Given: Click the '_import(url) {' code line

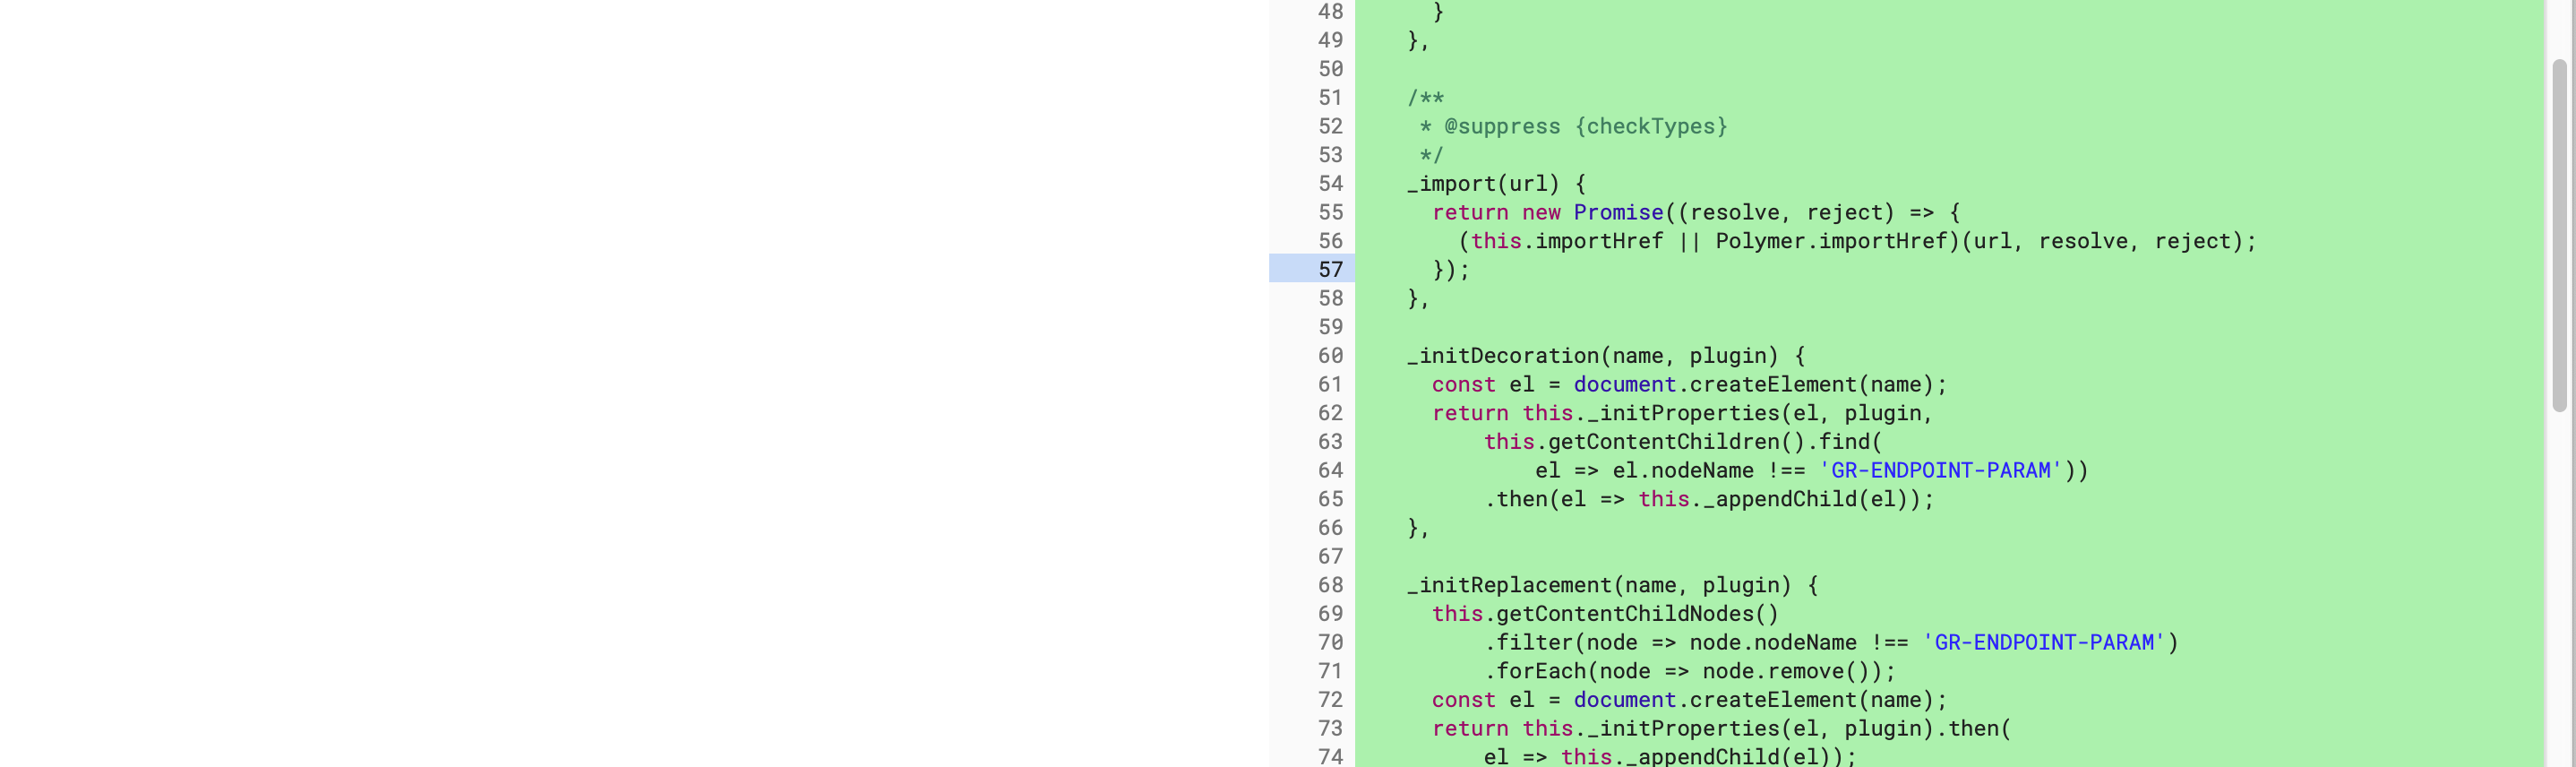Looking at the screenshot, I should (x=1496, y=183).
